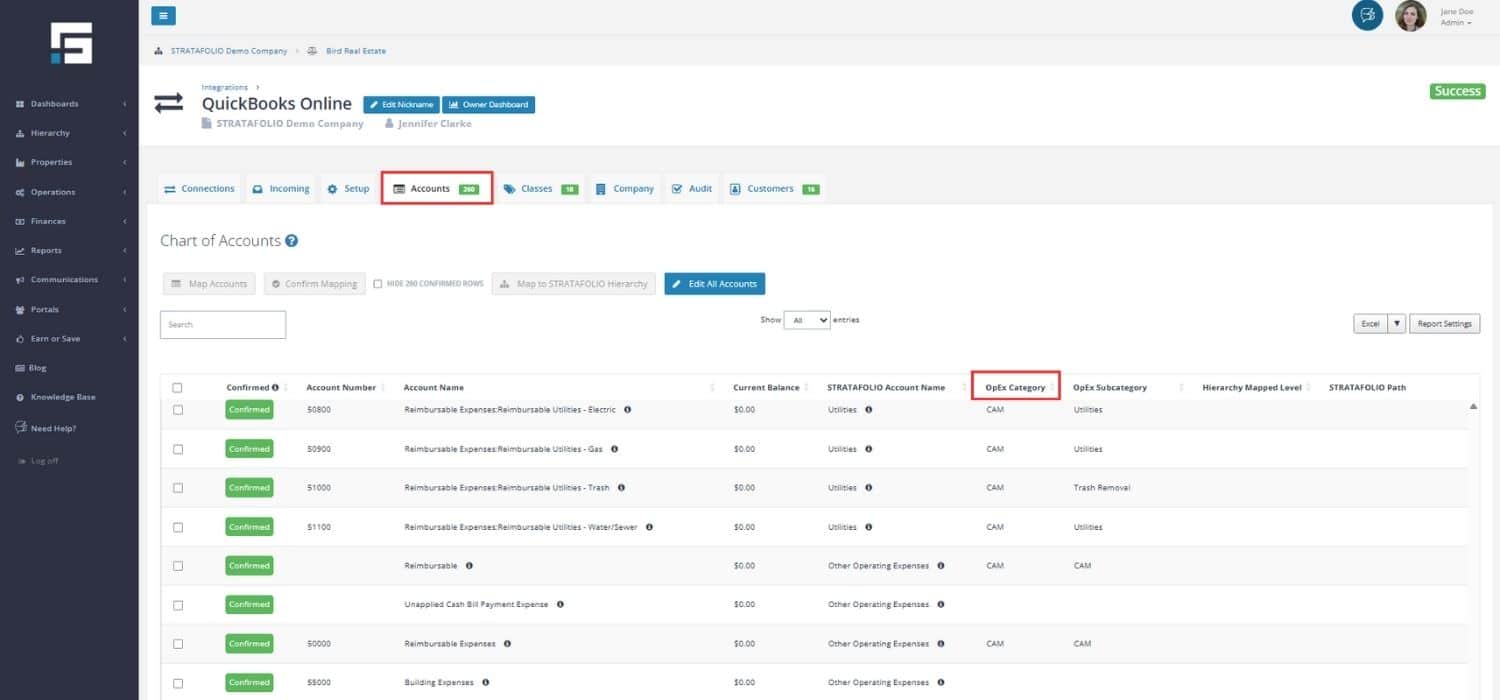Expand the Excel export dropdown arrow

pyautogui.click(x=1397, y=324)
